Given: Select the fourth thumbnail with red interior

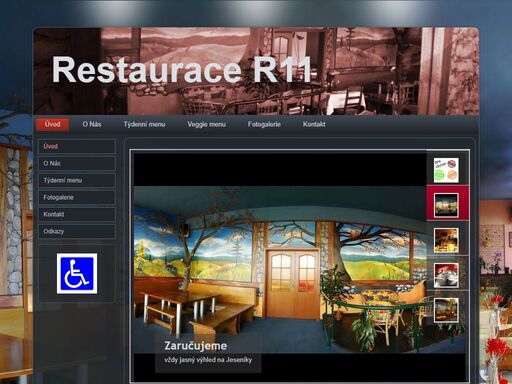Looking at the screenshot, I should tap(446, 275).
